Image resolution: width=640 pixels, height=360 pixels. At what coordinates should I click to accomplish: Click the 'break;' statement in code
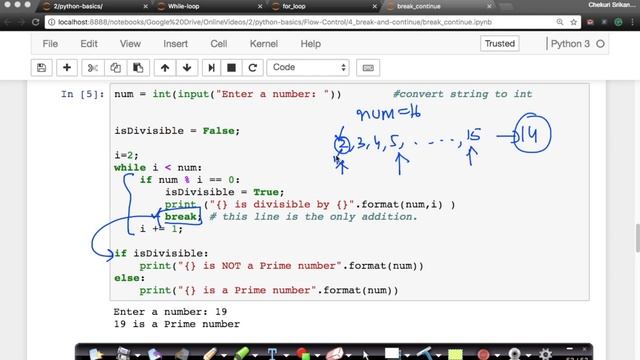point(183,217)
